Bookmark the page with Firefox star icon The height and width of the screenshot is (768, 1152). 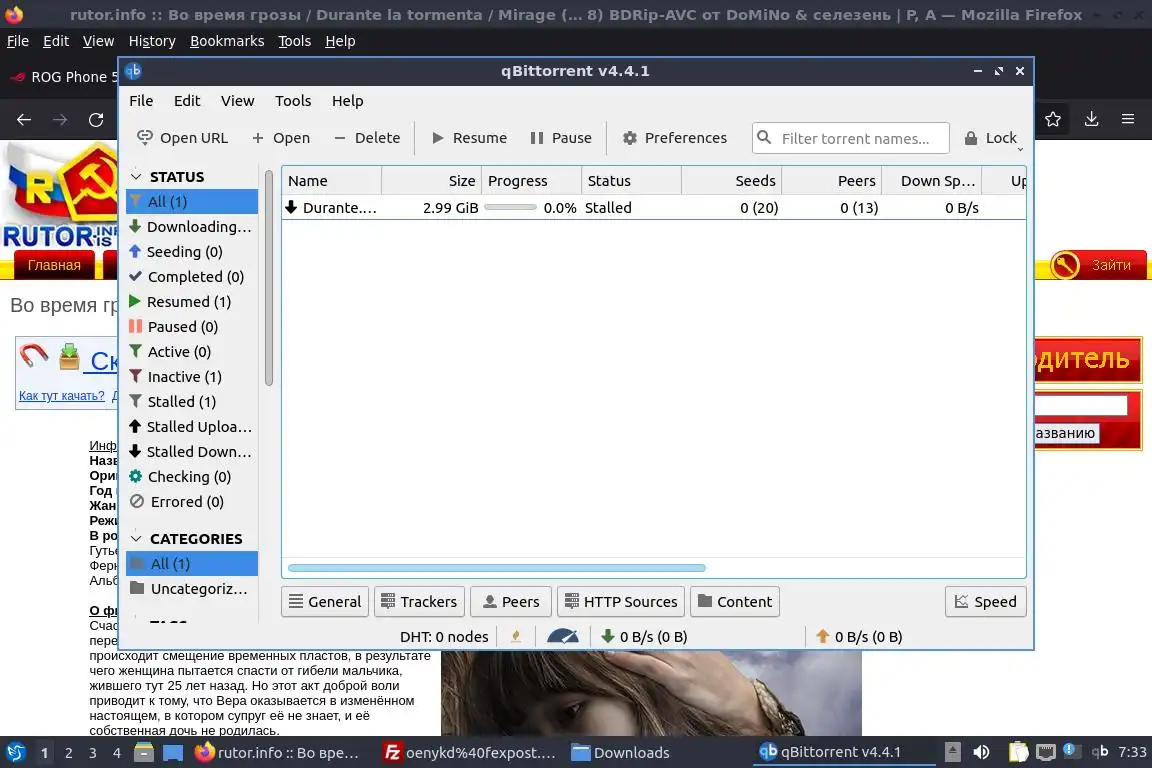point(1053,119)
